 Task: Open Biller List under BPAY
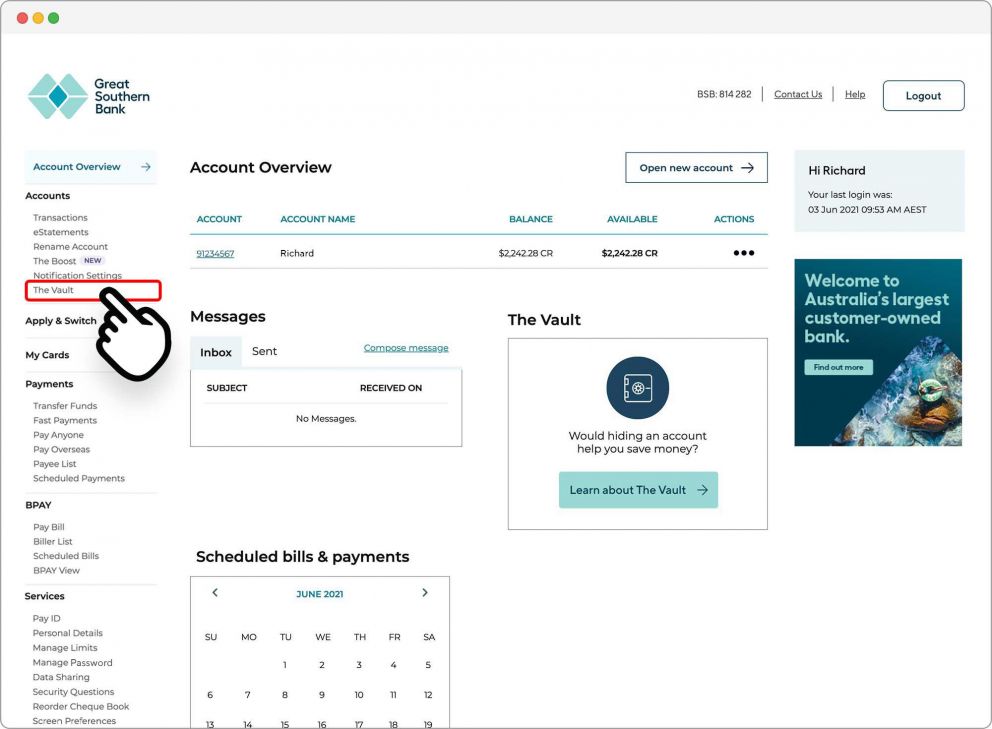click(53, 542)
